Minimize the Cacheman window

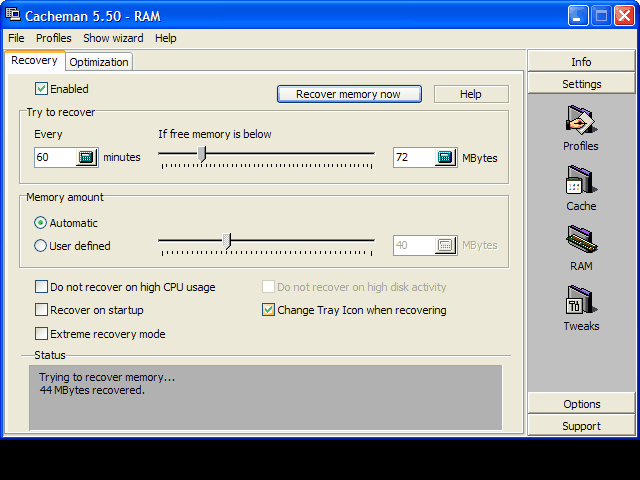(578, 16)
